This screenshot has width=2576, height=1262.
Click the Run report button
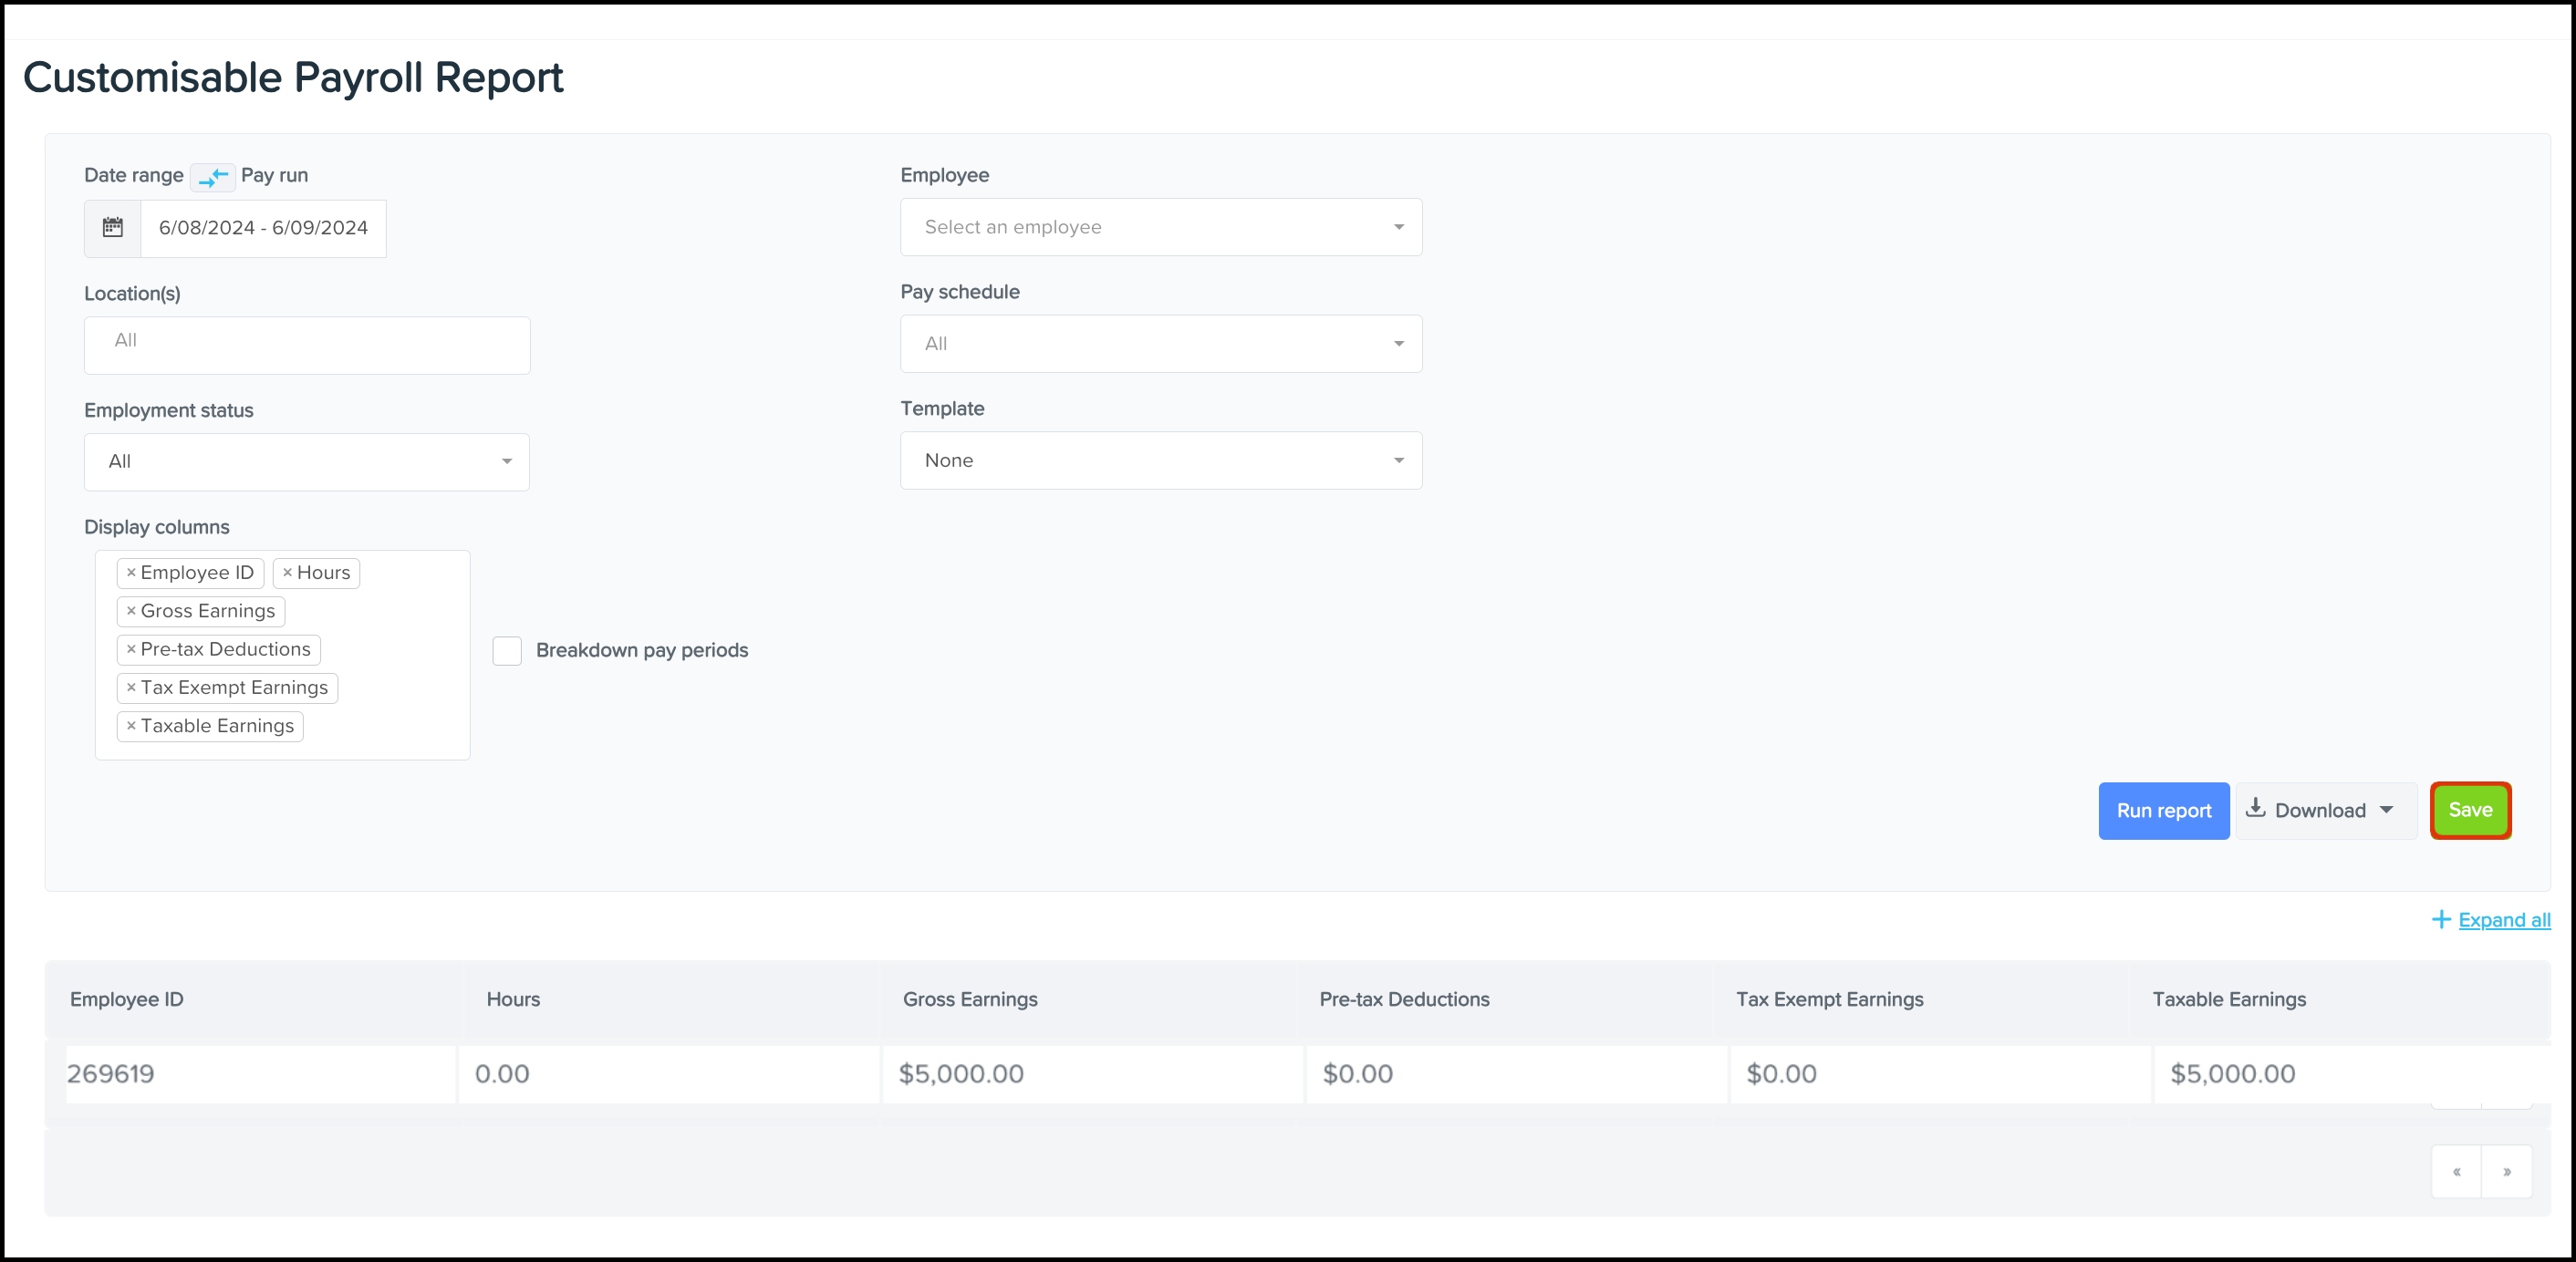pos(2163,811)
